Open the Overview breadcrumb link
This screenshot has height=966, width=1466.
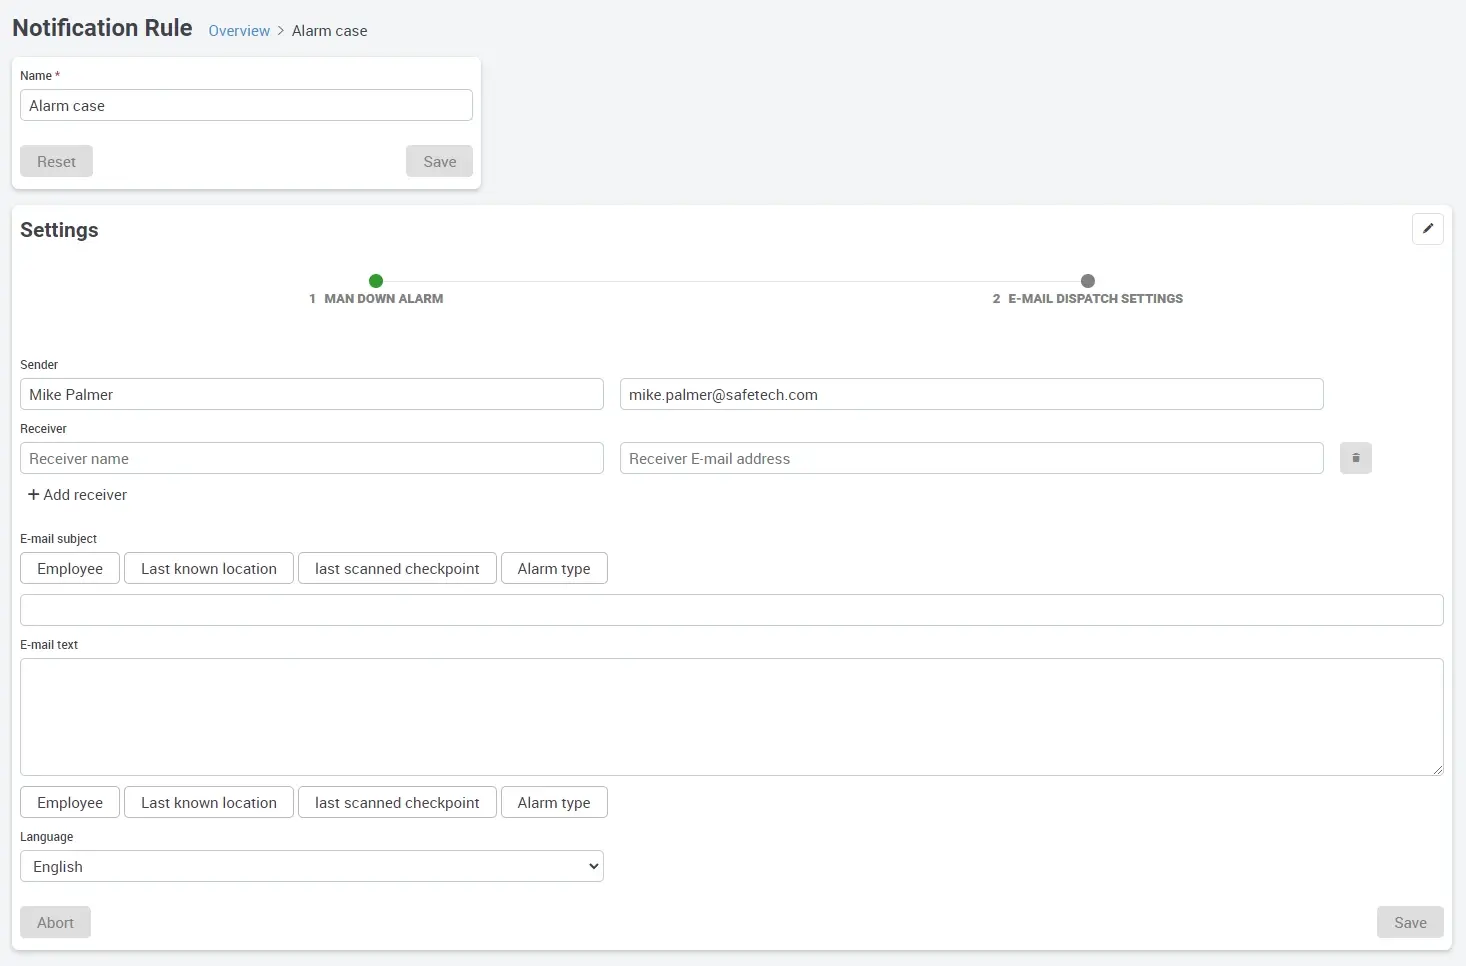[x=239, y=31]
